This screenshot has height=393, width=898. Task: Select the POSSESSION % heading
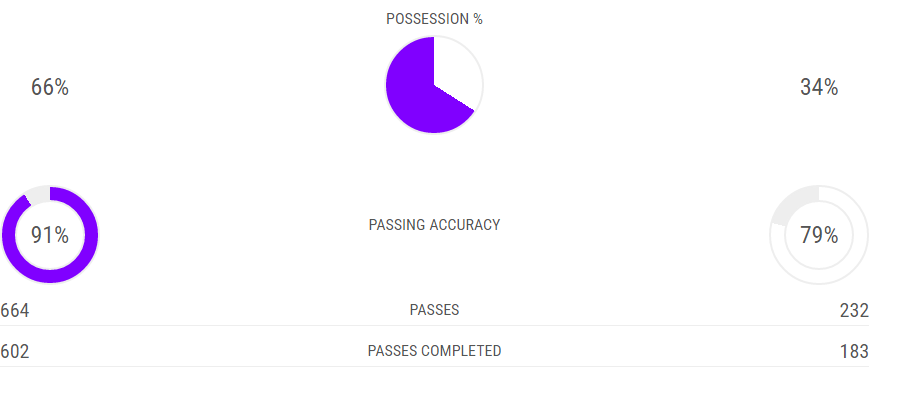434,19
